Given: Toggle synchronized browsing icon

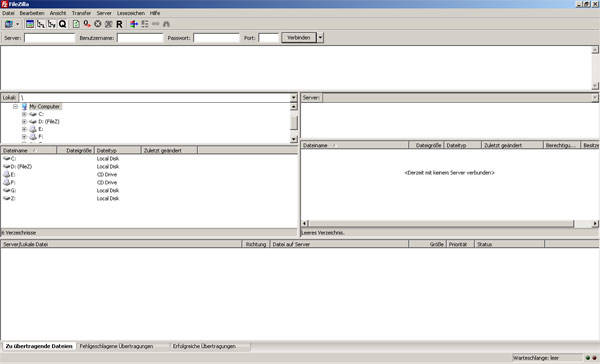Looking at the screenshot, I should point(155,24).
